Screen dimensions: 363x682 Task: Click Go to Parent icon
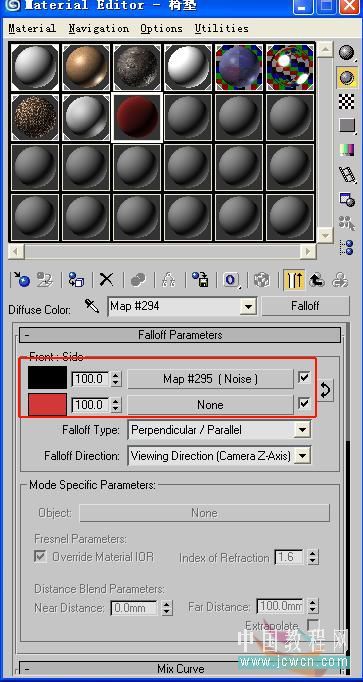coord(317,280)
